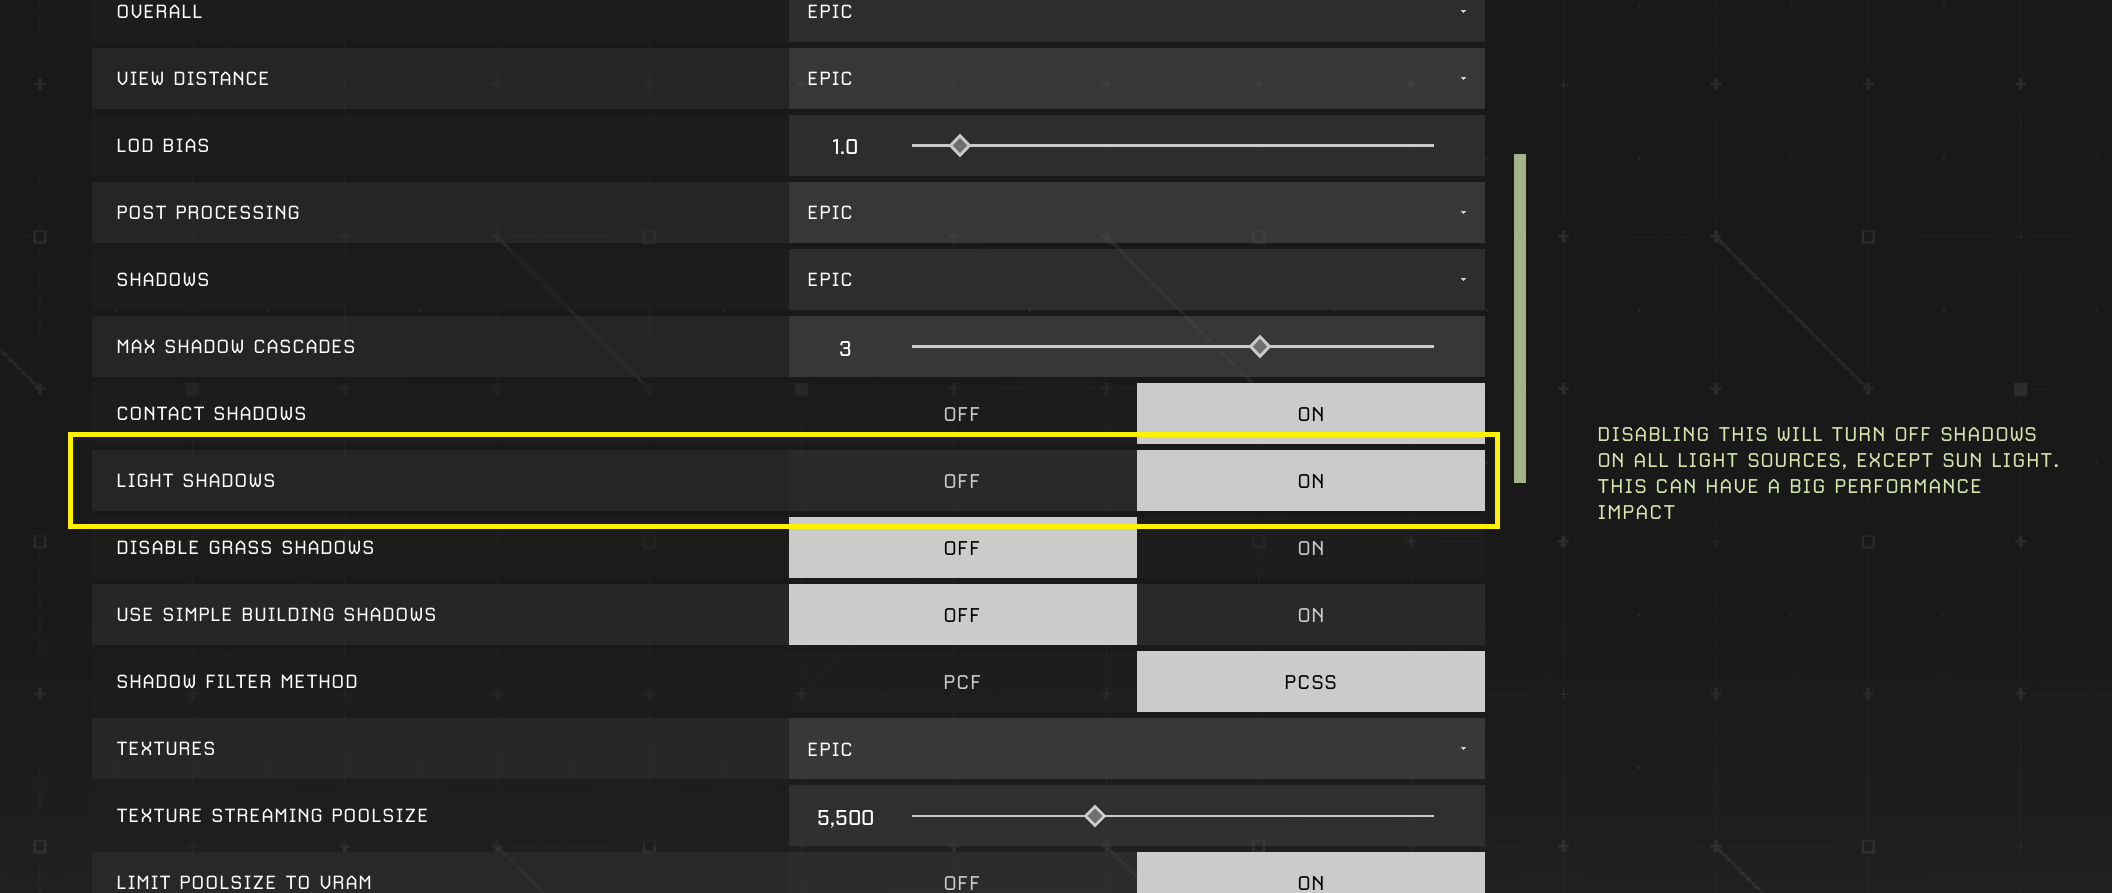
Task: Set Contact Shadows to On
Action: tap(1310, 414)
